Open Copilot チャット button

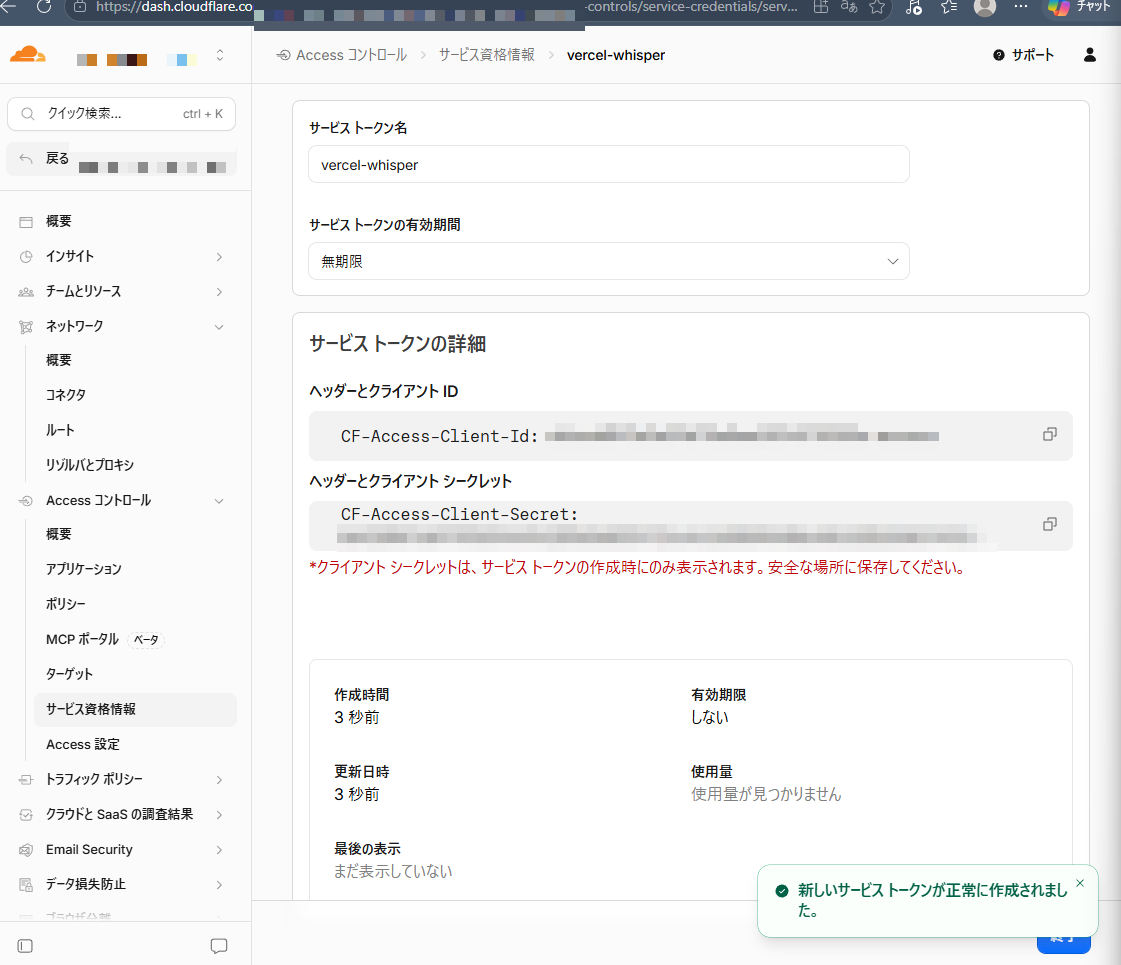tap(1080, 7)
